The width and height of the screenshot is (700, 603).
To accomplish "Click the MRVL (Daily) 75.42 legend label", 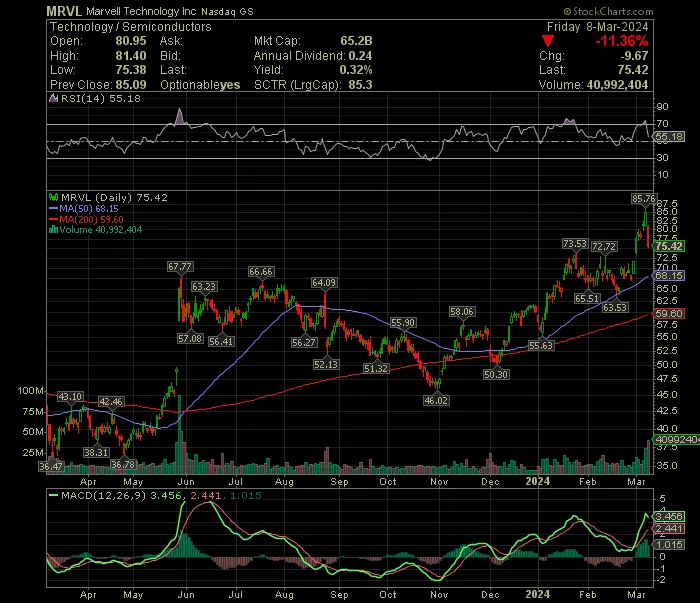I will tap(114, 198).
